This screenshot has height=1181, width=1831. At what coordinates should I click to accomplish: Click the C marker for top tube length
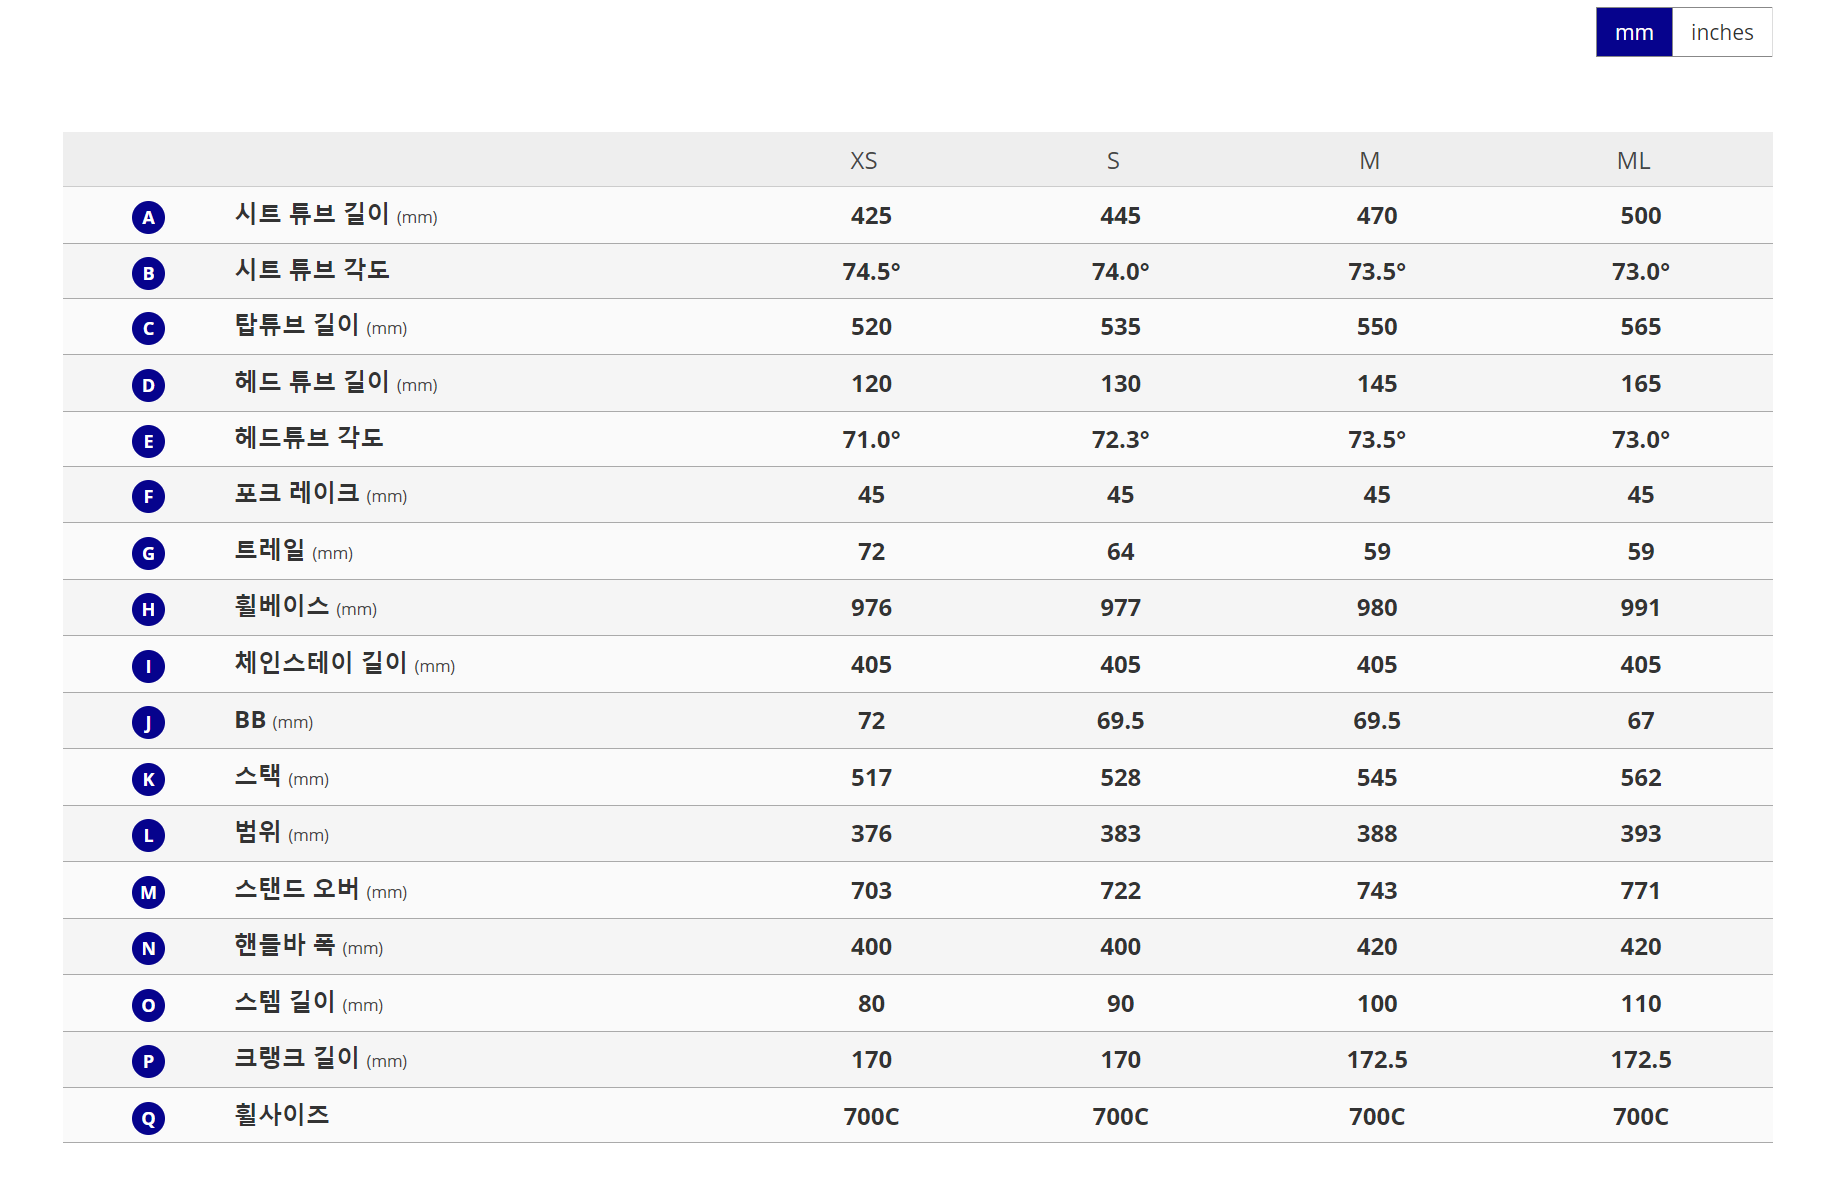[x=149, y=328]
